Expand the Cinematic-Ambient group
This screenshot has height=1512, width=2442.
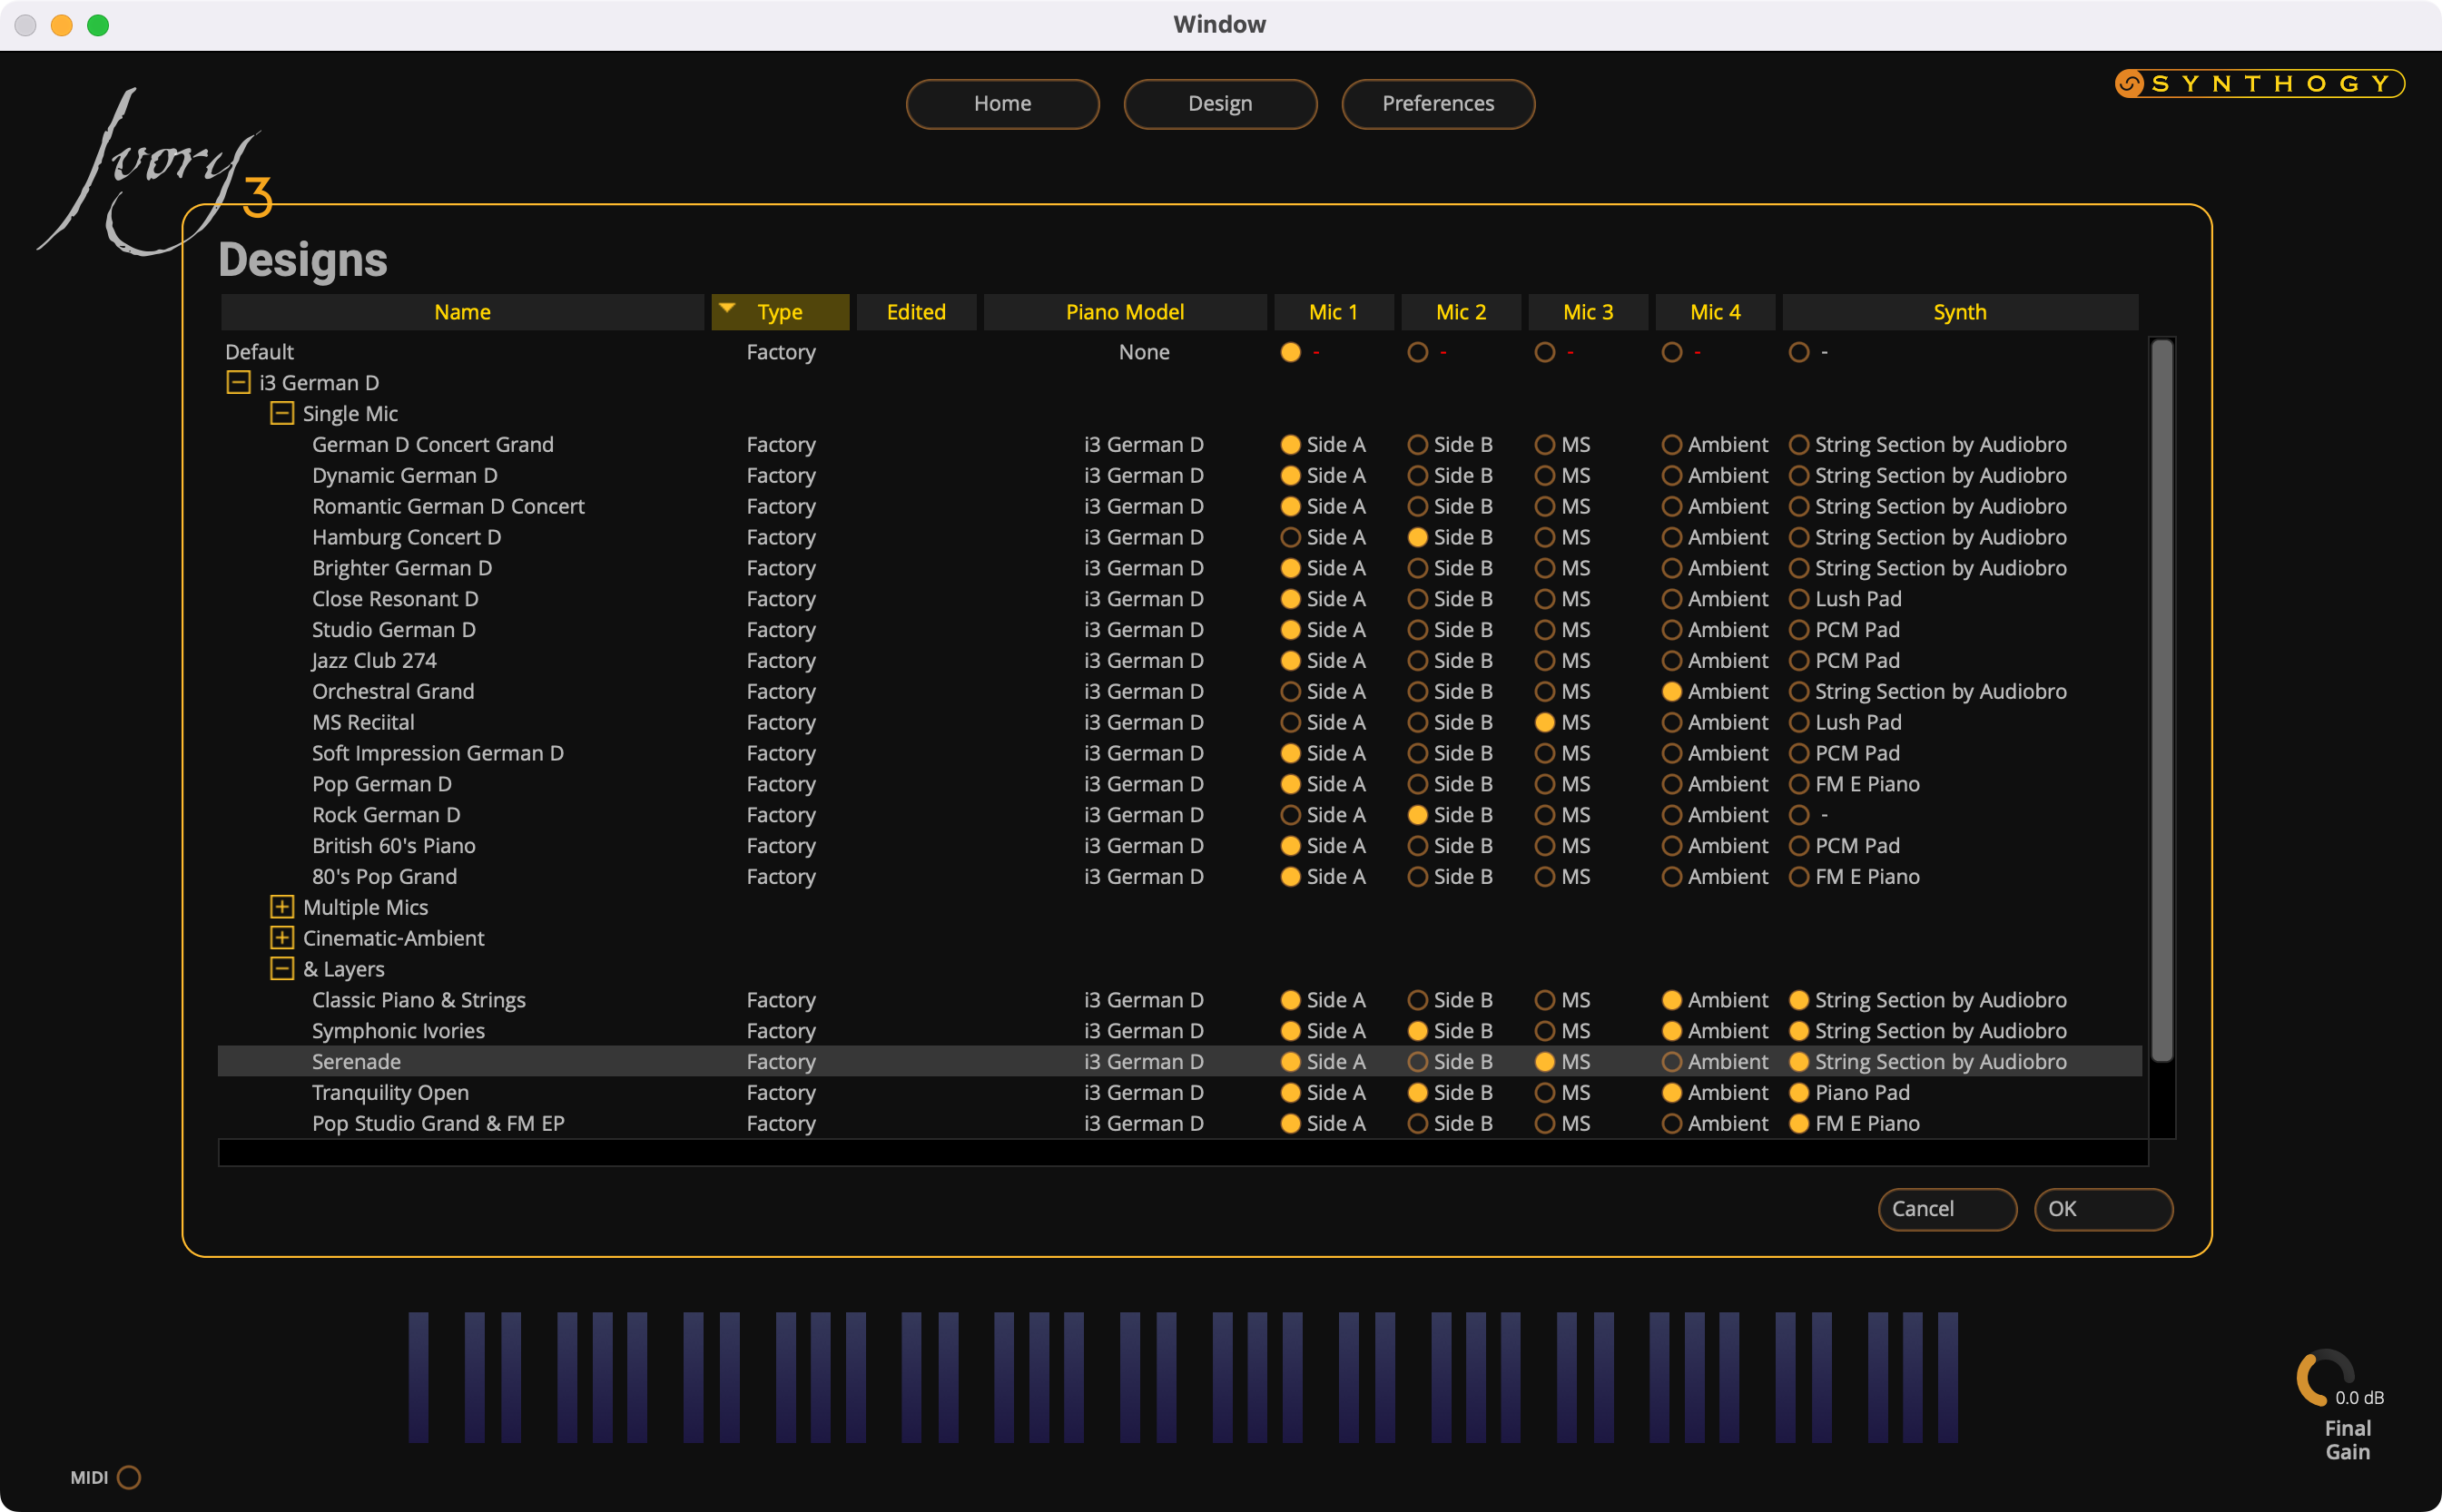pos(282,938)
